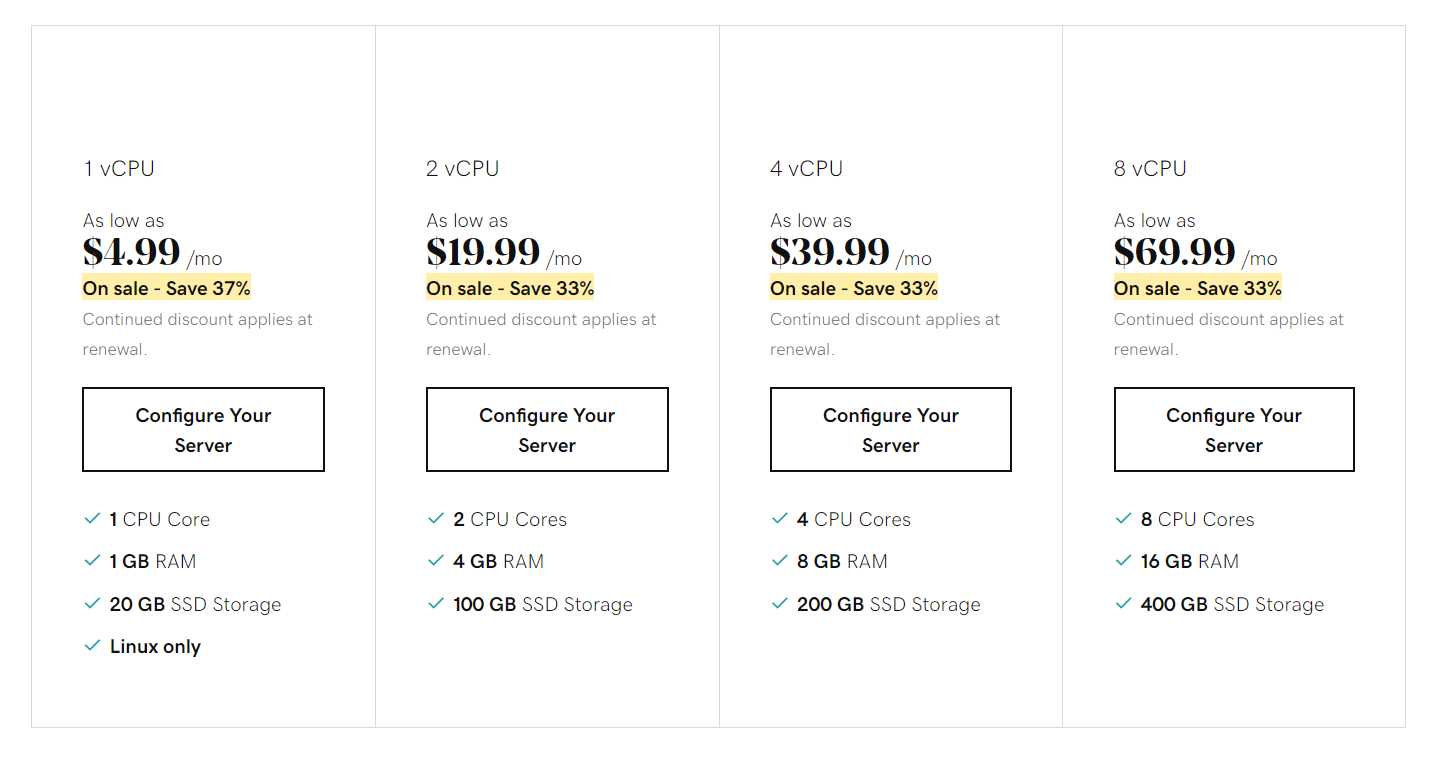Click On sale - Save 33% under $19.99
Screen dimensions: 1438x758
(510, 288)
